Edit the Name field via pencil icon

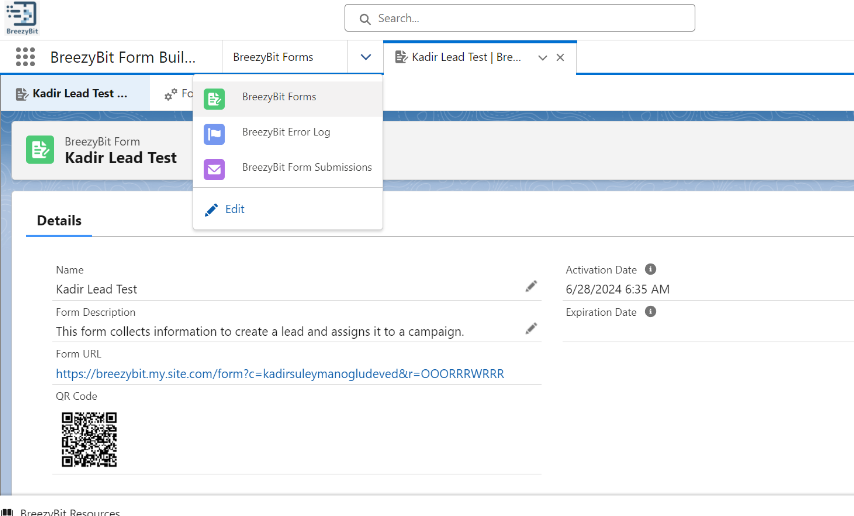click(531, 287)
